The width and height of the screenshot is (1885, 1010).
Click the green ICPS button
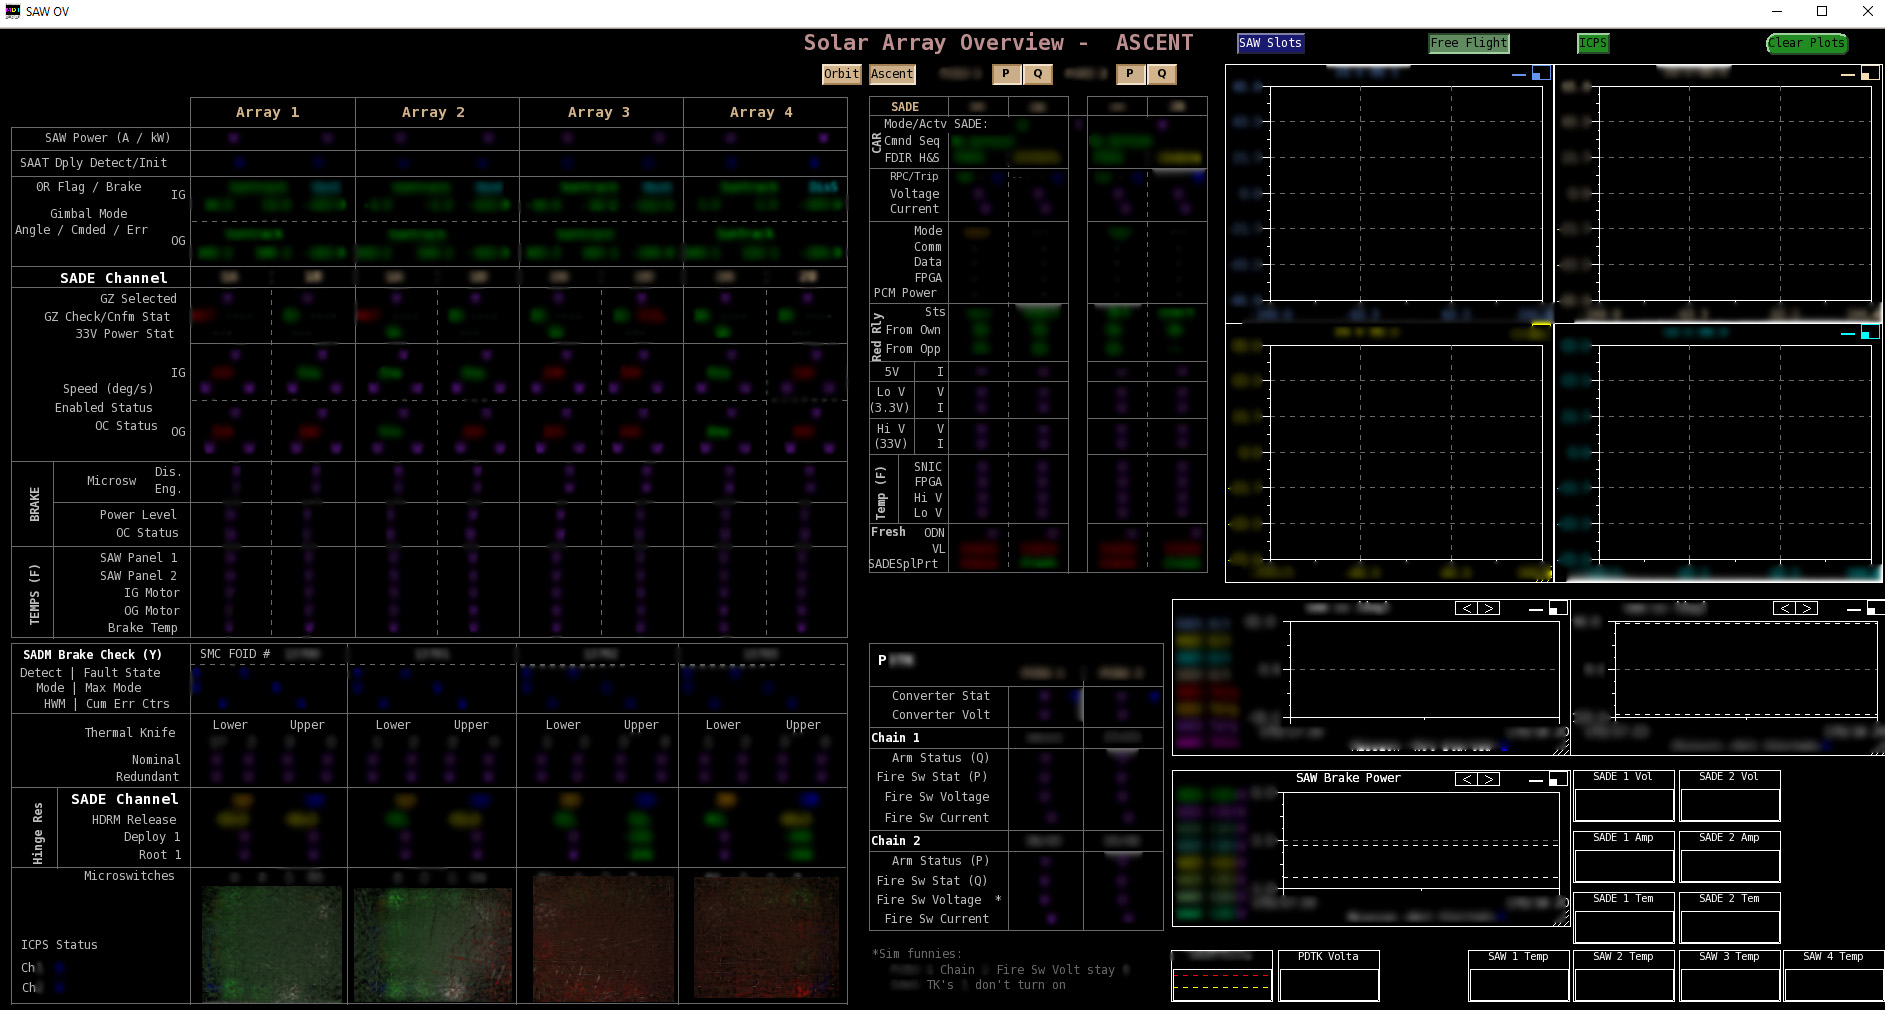point(1592,43)
